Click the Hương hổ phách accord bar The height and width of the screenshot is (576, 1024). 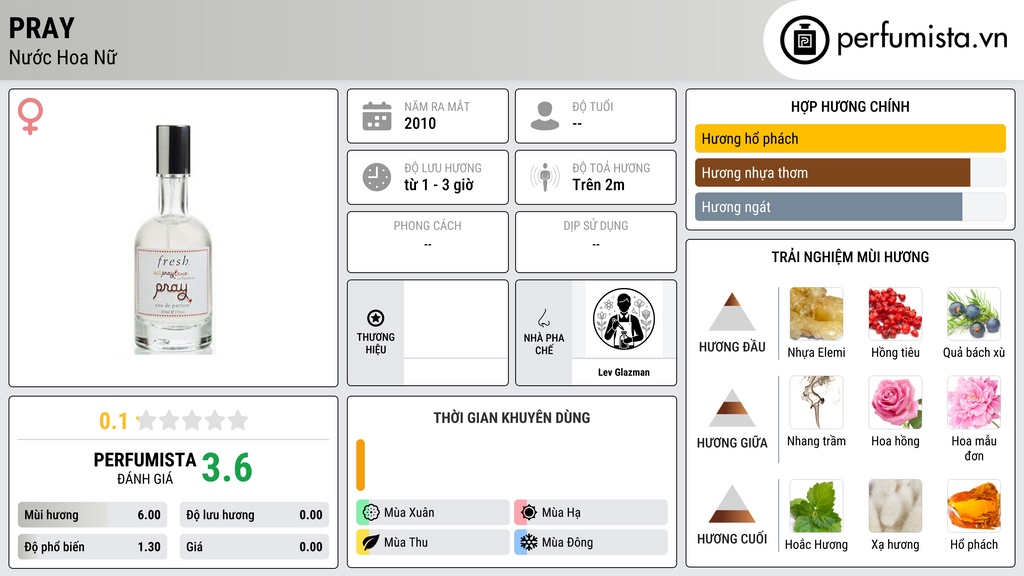tap(850, 138)
